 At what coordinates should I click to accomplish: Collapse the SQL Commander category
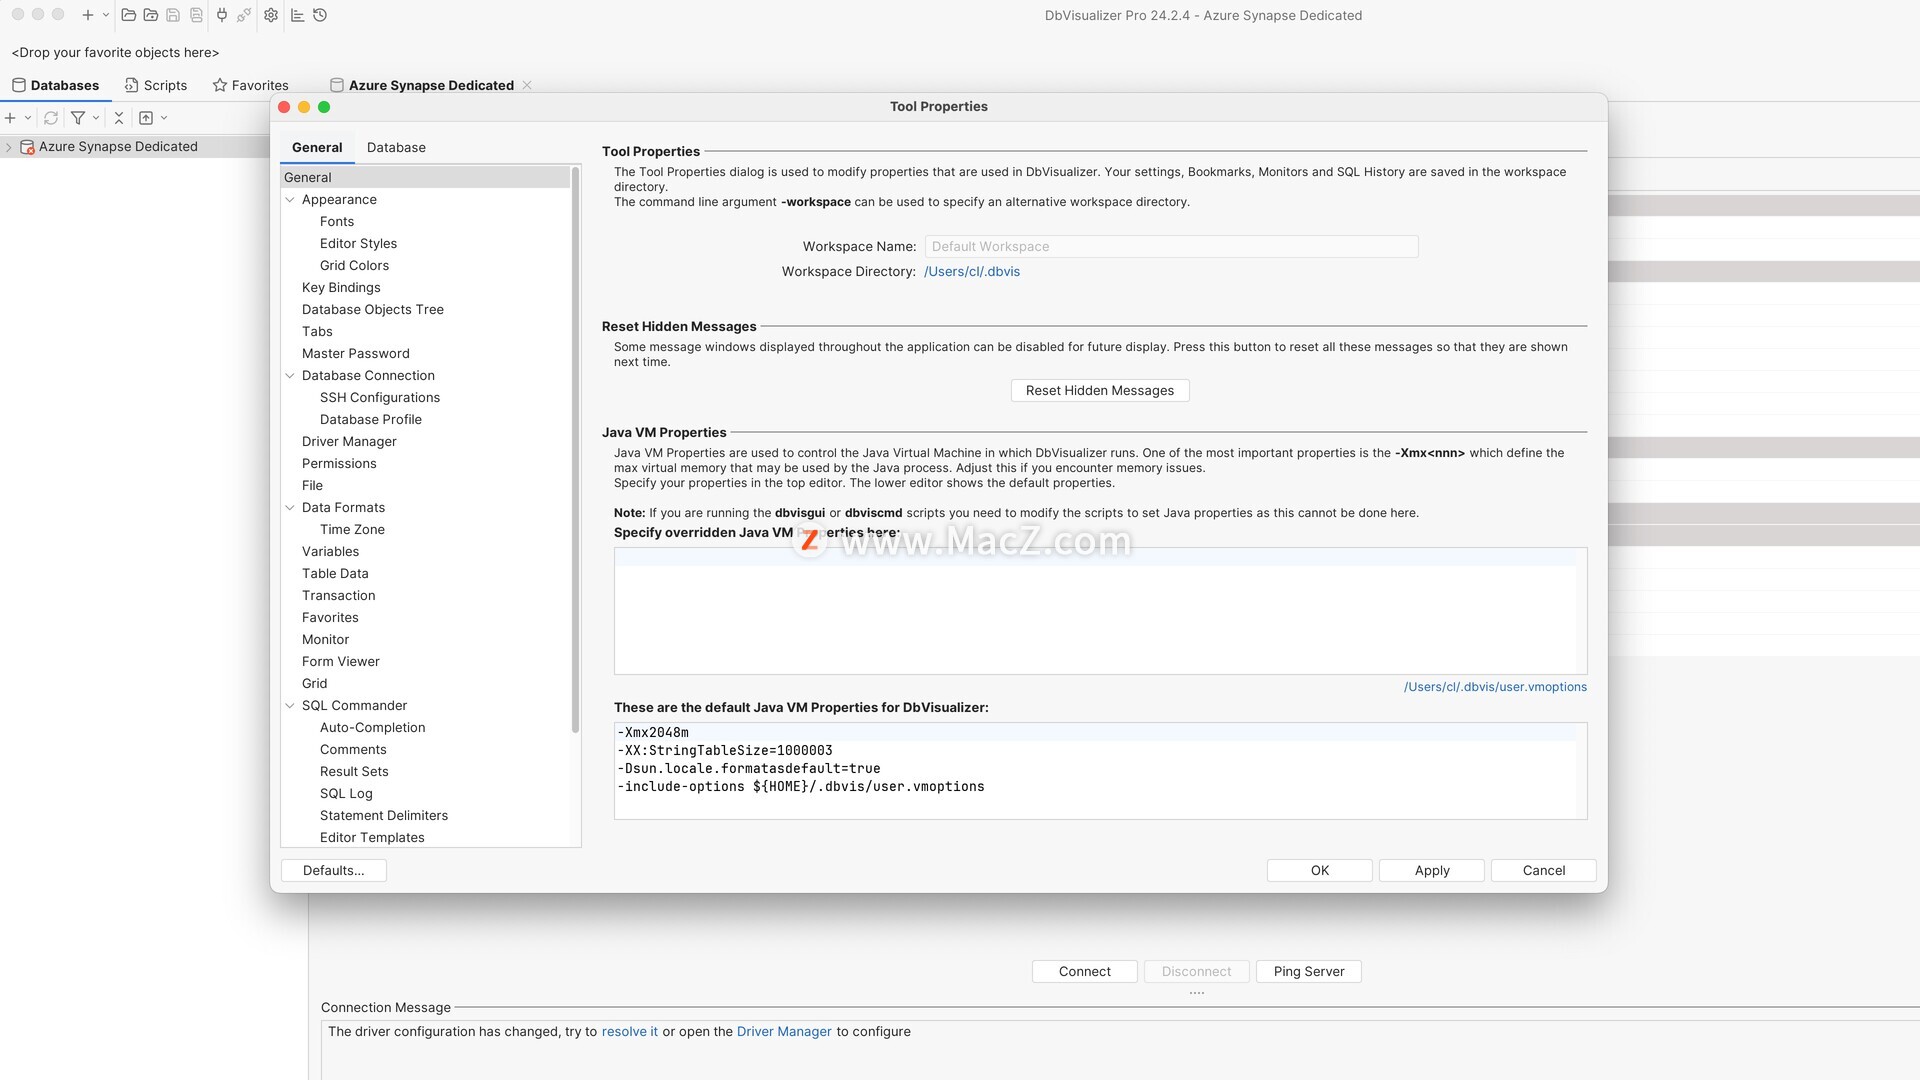click(x=290, y=706)
